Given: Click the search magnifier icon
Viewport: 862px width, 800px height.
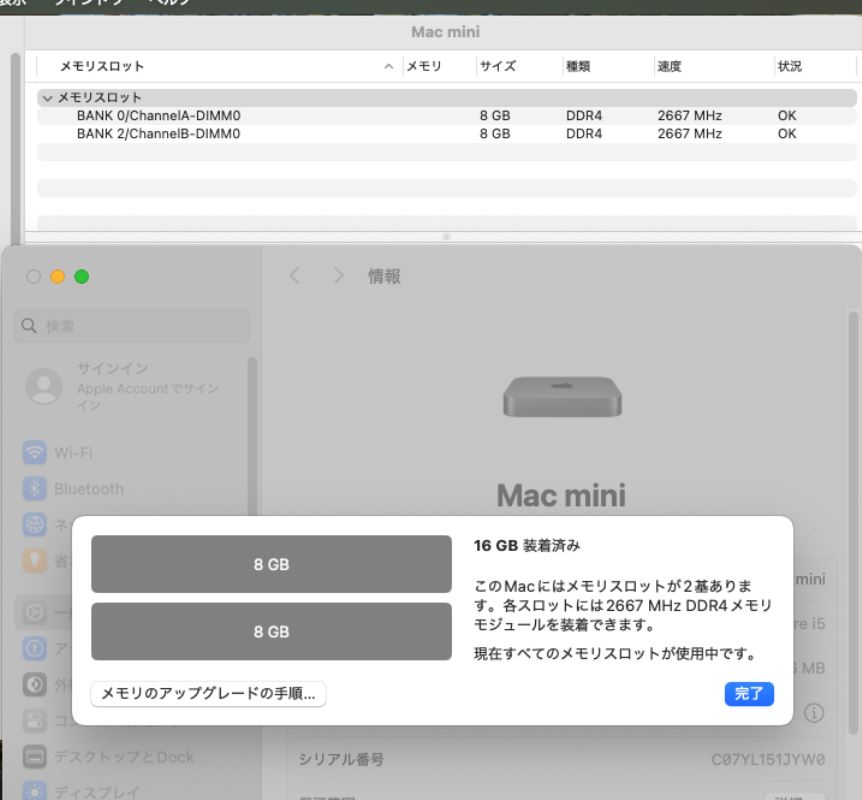Looking at the screenshot, I should (x=29, y=326).
